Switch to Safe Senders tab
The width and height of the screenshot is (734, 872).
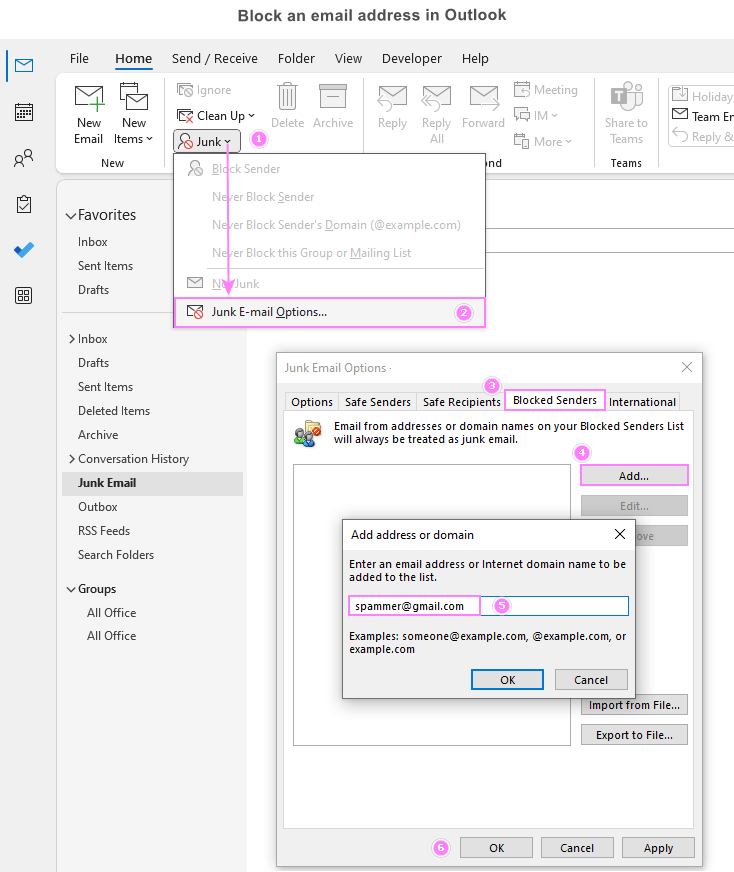click(x=378, y=402)
